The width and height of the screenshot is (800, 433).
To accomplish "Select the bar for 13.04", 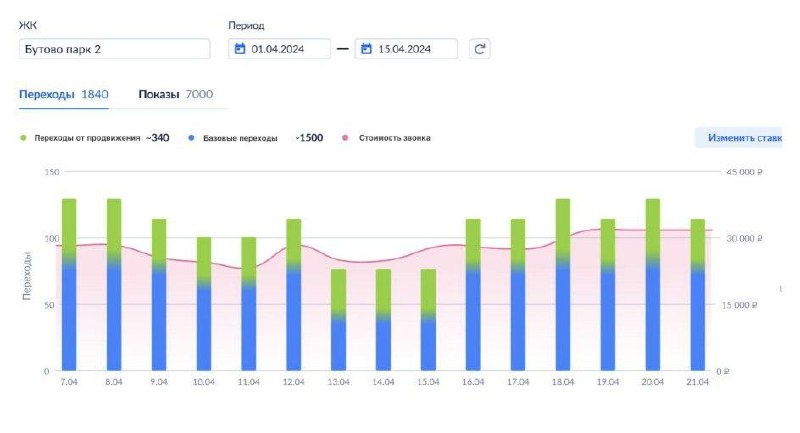I will pos(338,320).
